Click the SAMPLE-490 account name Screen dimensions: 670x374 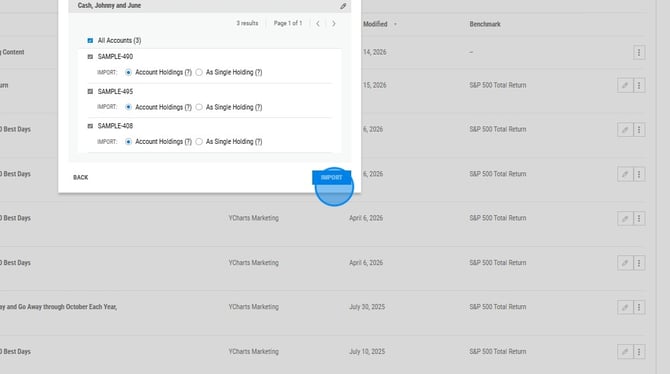(115, 56)
